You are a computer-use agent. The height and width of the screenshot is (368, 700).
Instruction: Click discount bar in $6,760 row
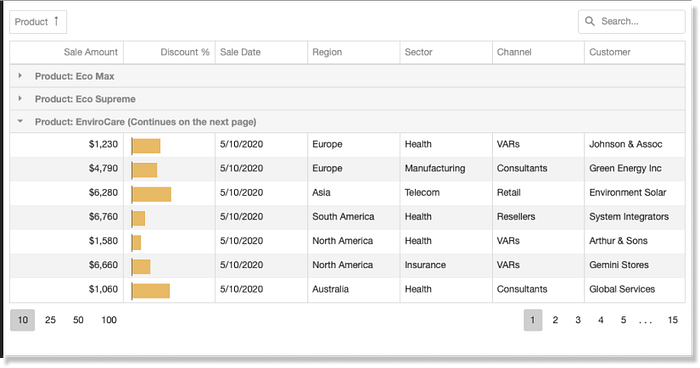pos(138,218)
